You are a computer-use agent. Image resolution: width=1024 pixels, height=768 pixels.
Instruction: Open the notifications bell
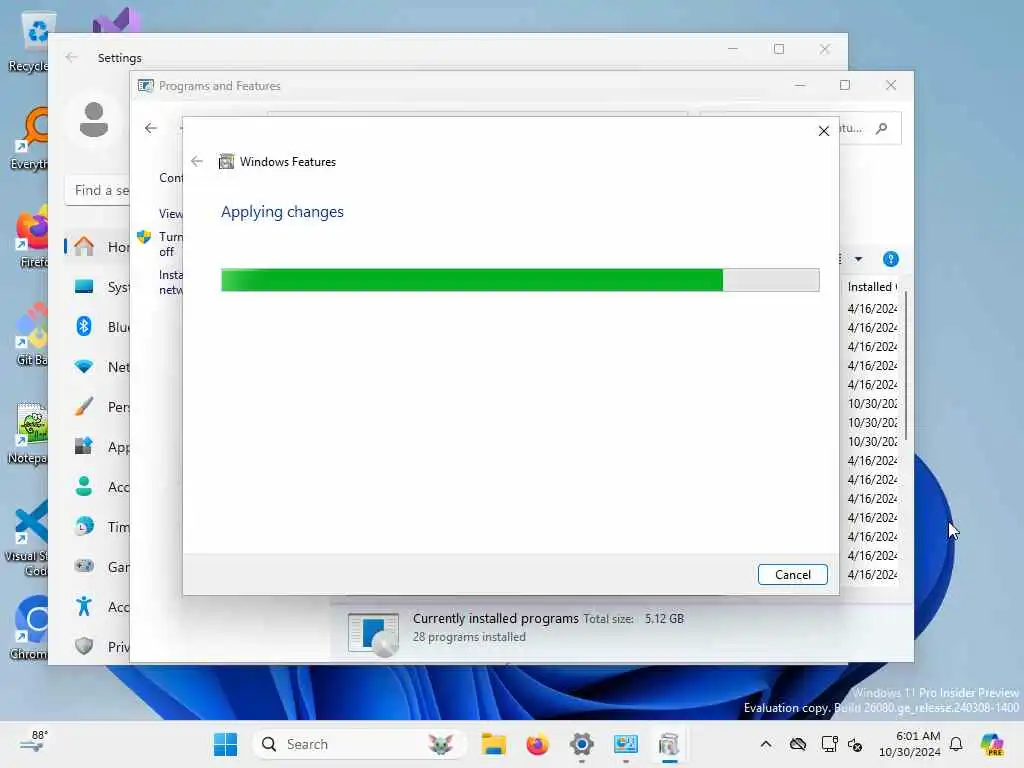pyautogui.click(x=956, y=744)
